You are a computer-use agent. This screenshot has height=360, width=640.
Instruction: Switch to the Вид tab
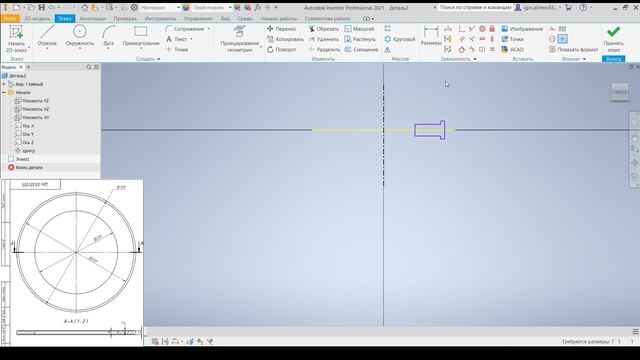coord(225,18)
